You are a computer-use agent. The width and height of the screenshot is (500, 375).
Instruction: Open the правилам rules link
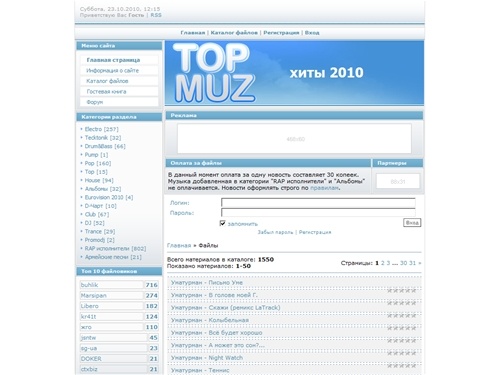[x=324, y=188]
